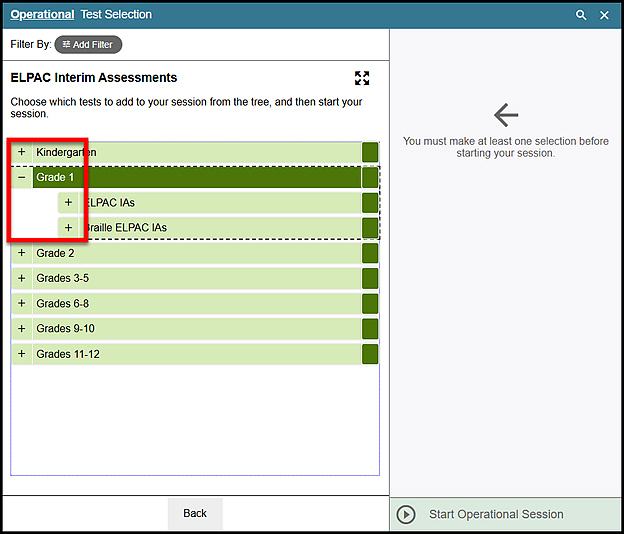624x534 pixels.
Task: Expand the test tree to full screen
Action: tap(362, 78)
